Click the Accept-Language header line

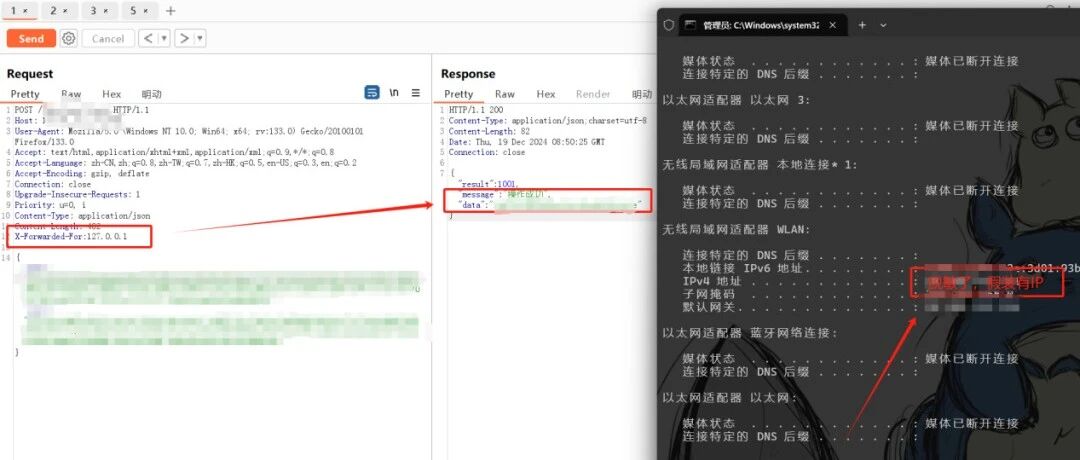pos(185,163)
